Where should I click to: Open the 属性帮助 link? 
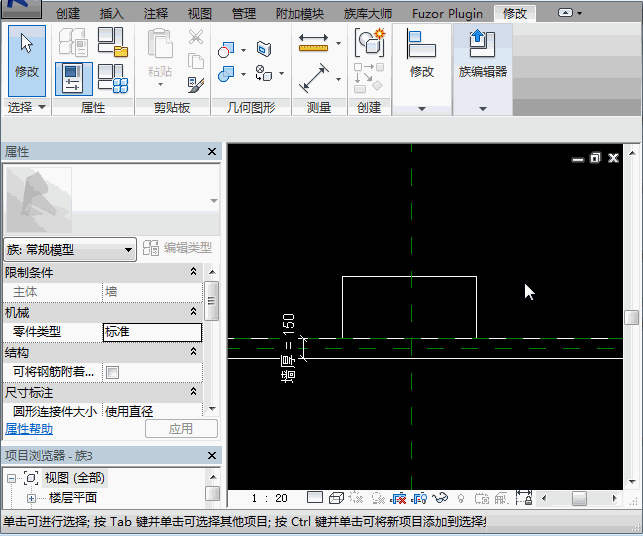(x=29, y=429)
